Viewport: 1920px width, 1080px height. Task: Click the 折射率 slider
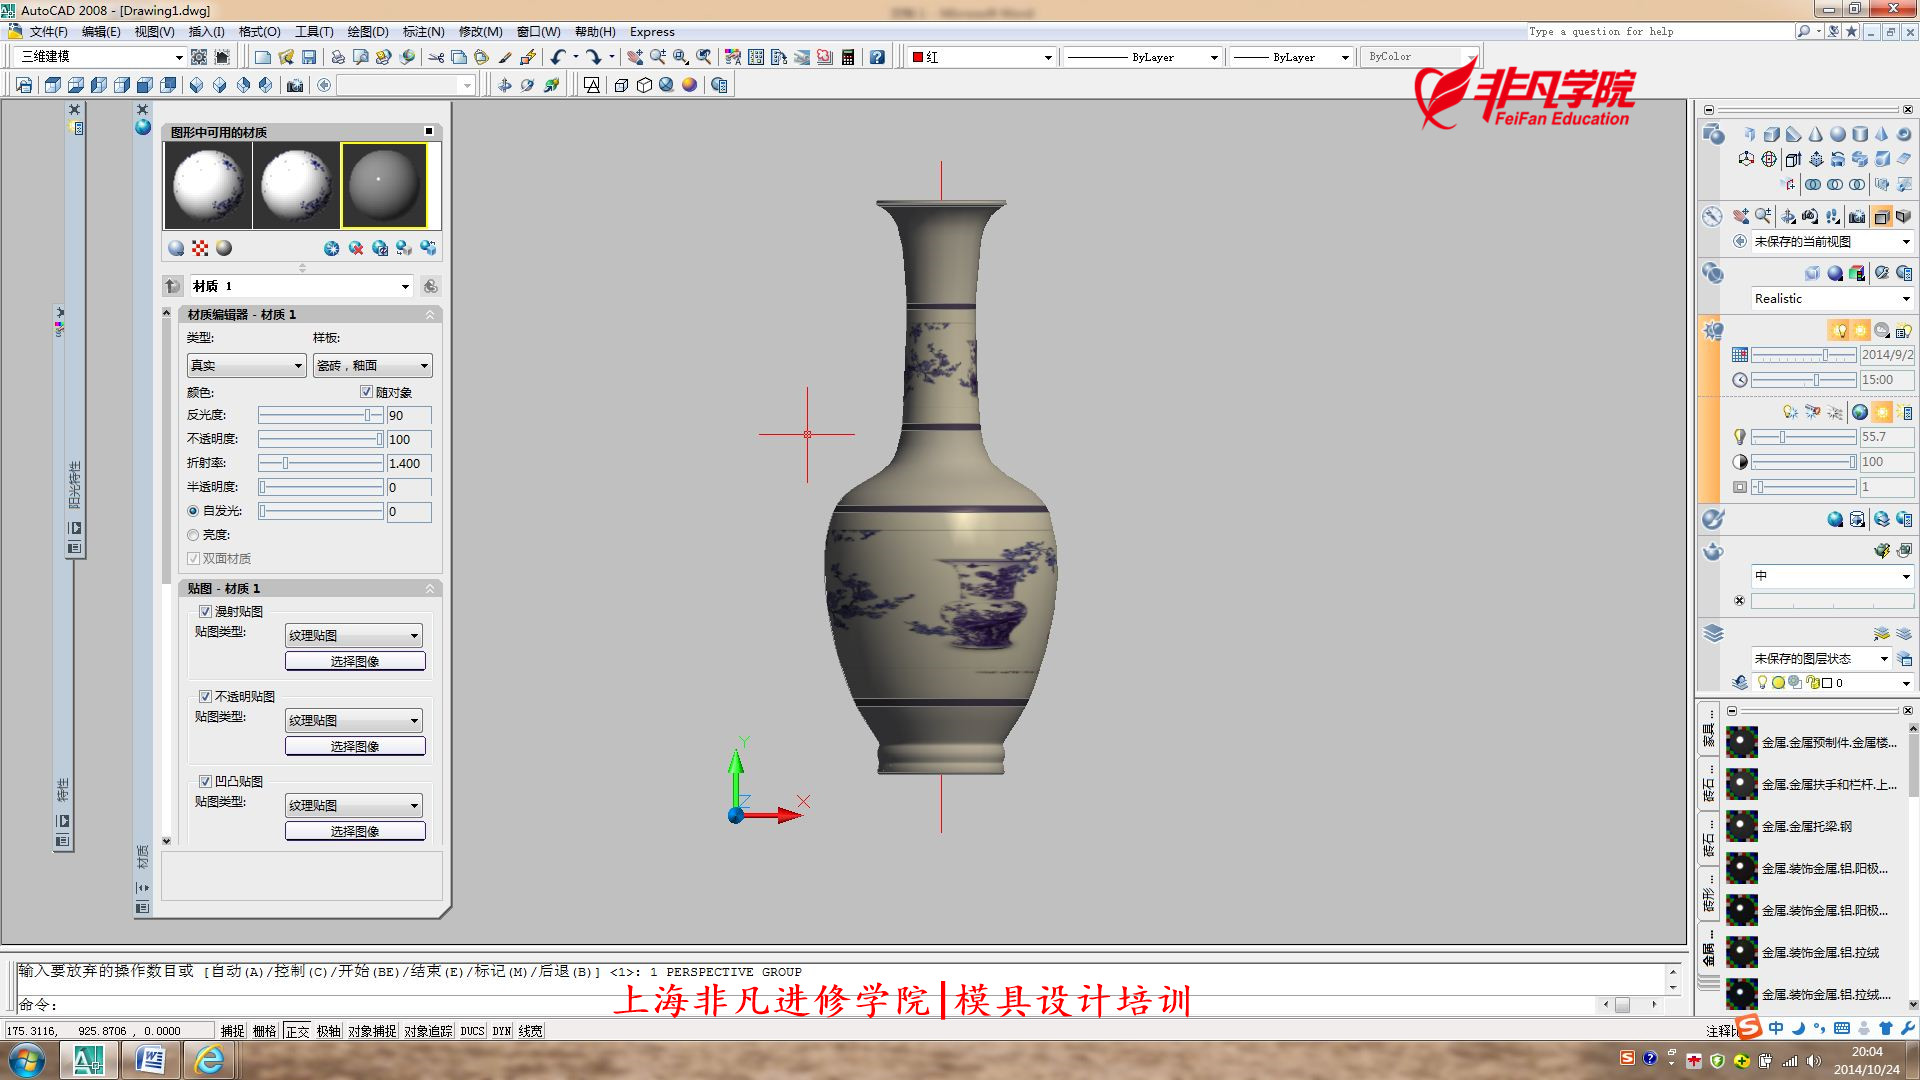[321, 463]
